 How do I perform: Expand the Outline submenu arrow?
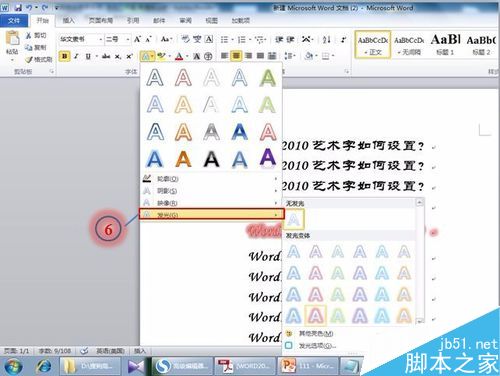pos(276,179)
